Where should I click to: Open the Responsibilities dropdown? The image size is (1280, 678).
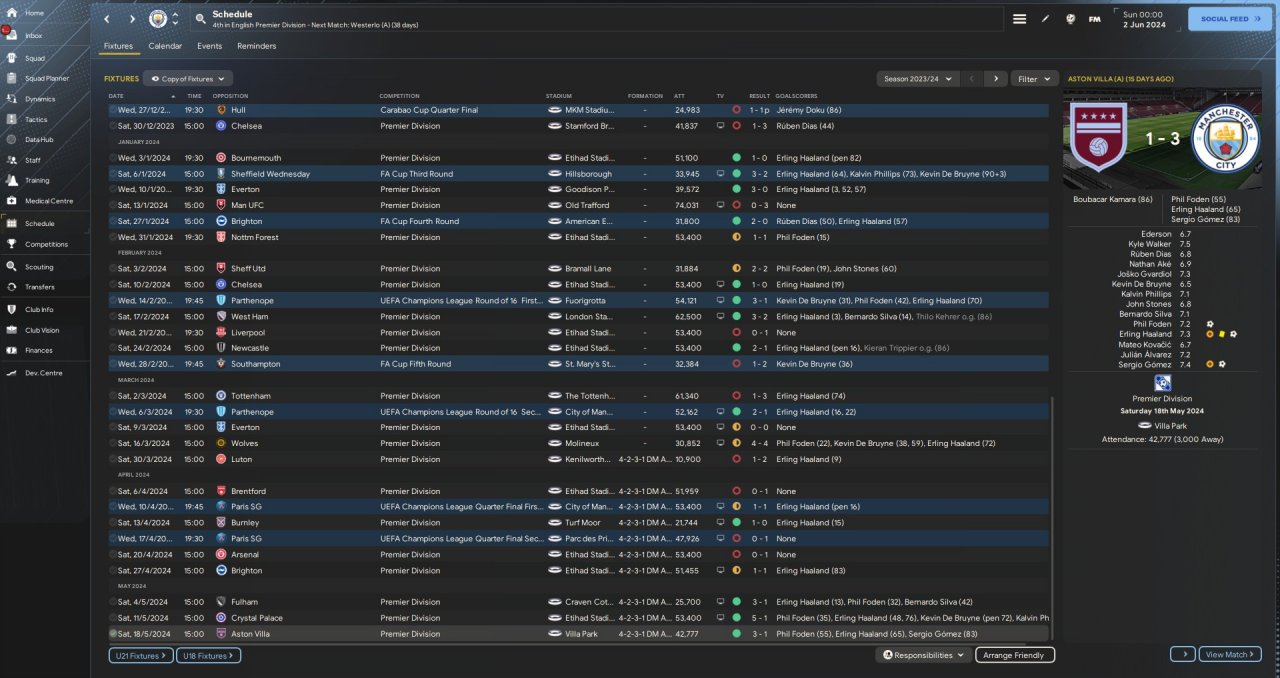924,655
